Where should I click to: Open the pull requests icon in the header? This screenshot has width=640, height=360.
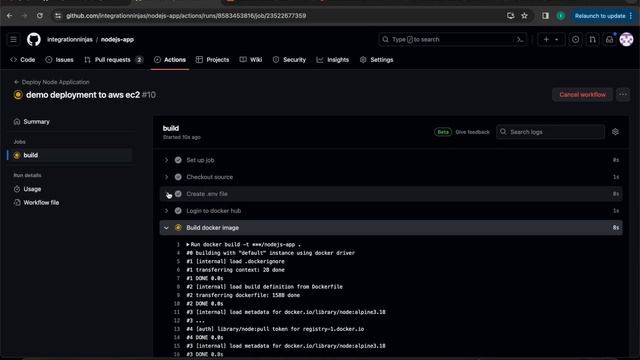592,40
